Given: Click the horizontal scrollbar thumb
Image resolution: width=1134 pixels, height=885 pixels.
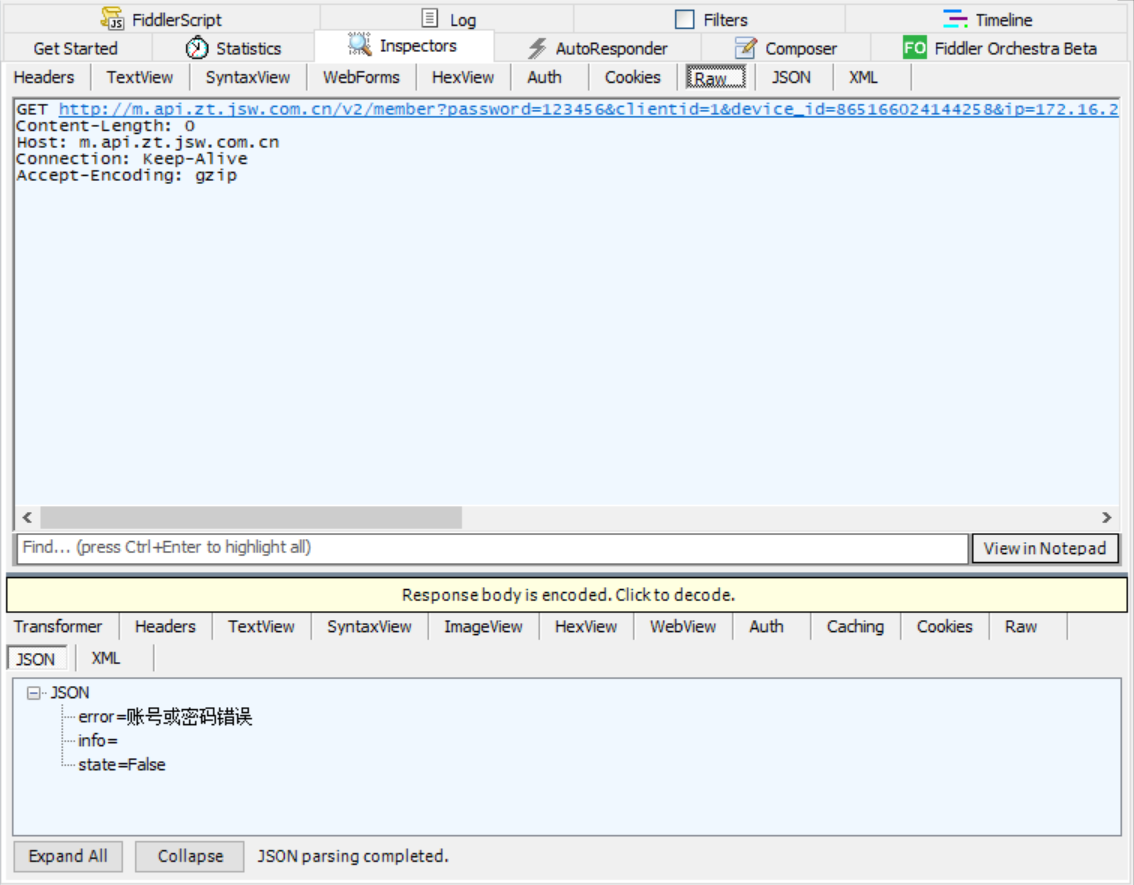Looking at the screenshot, I should (x=251, y=517).
